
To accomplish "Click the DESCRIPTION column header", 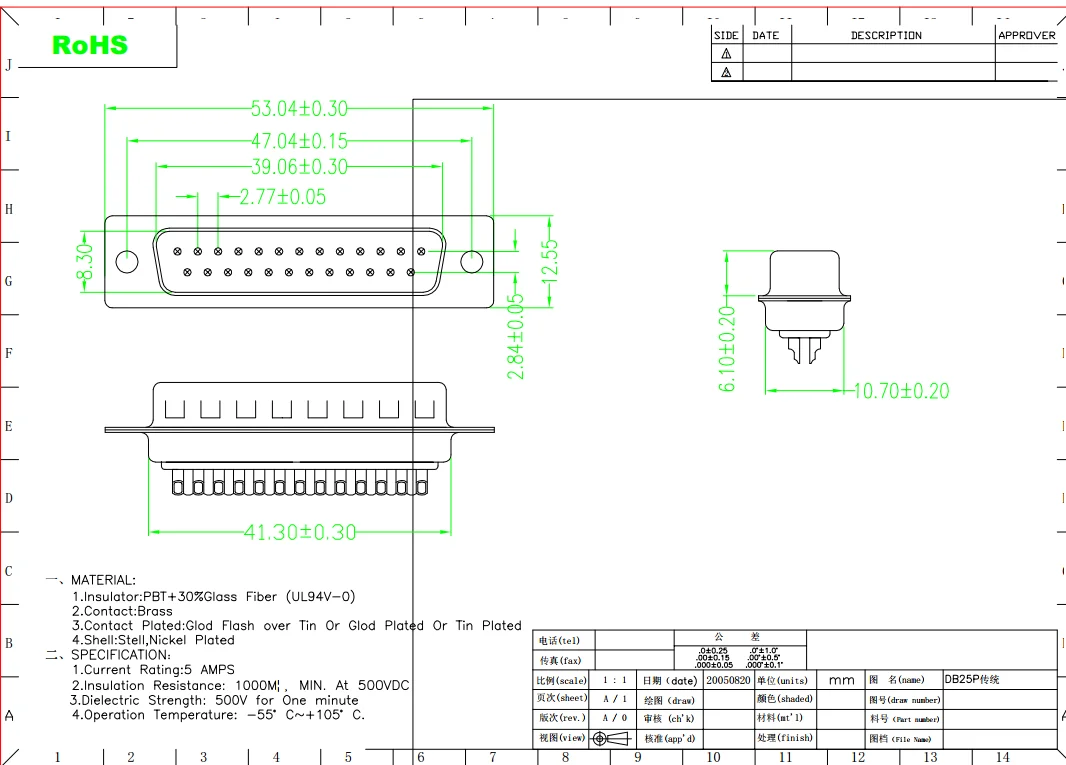I will pos(886,35).
